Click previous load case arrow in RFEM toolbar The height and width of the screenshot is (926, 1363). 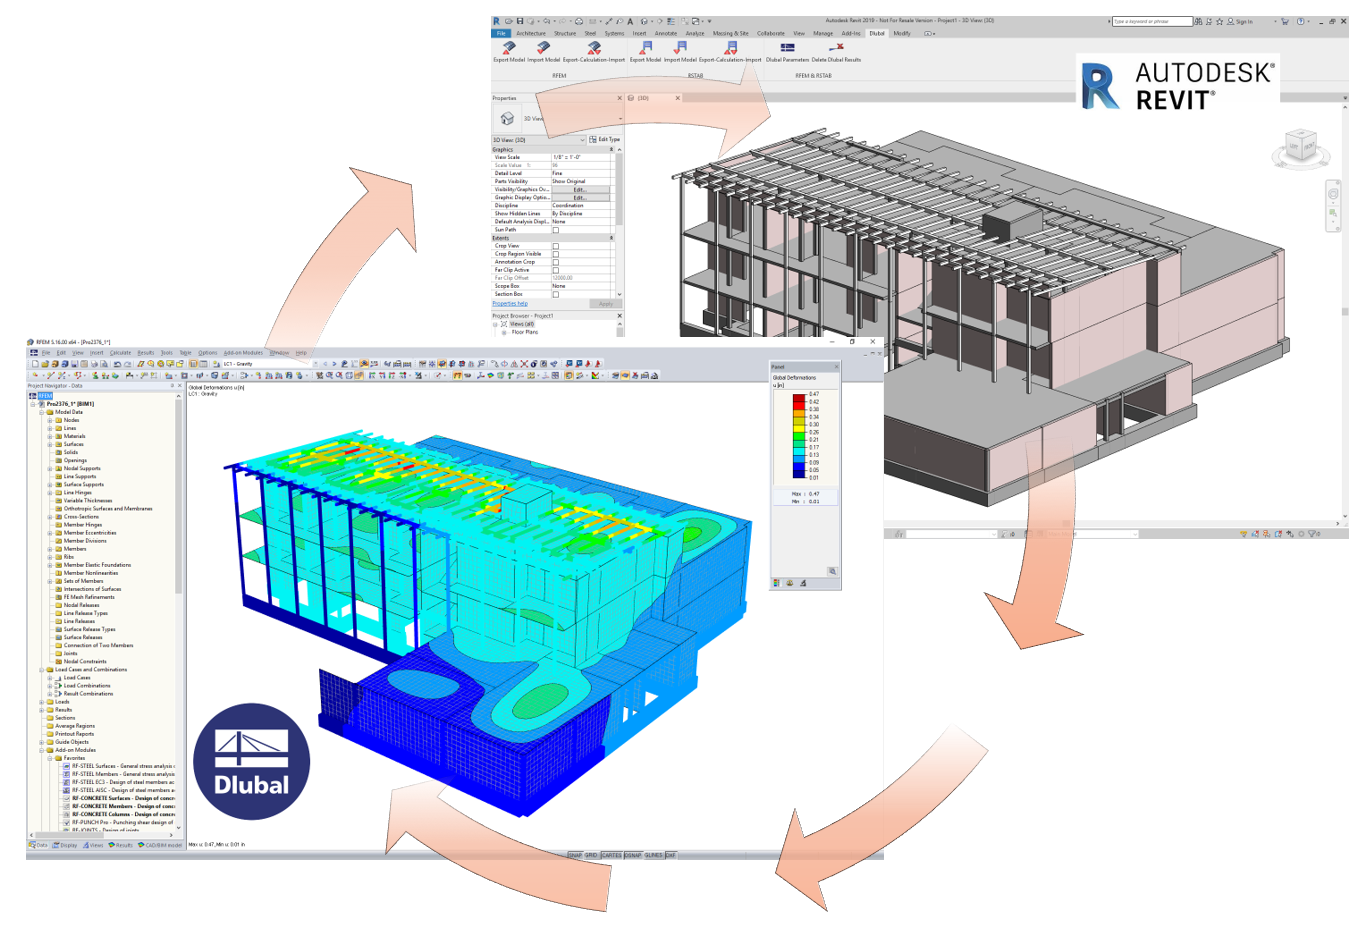325,364
